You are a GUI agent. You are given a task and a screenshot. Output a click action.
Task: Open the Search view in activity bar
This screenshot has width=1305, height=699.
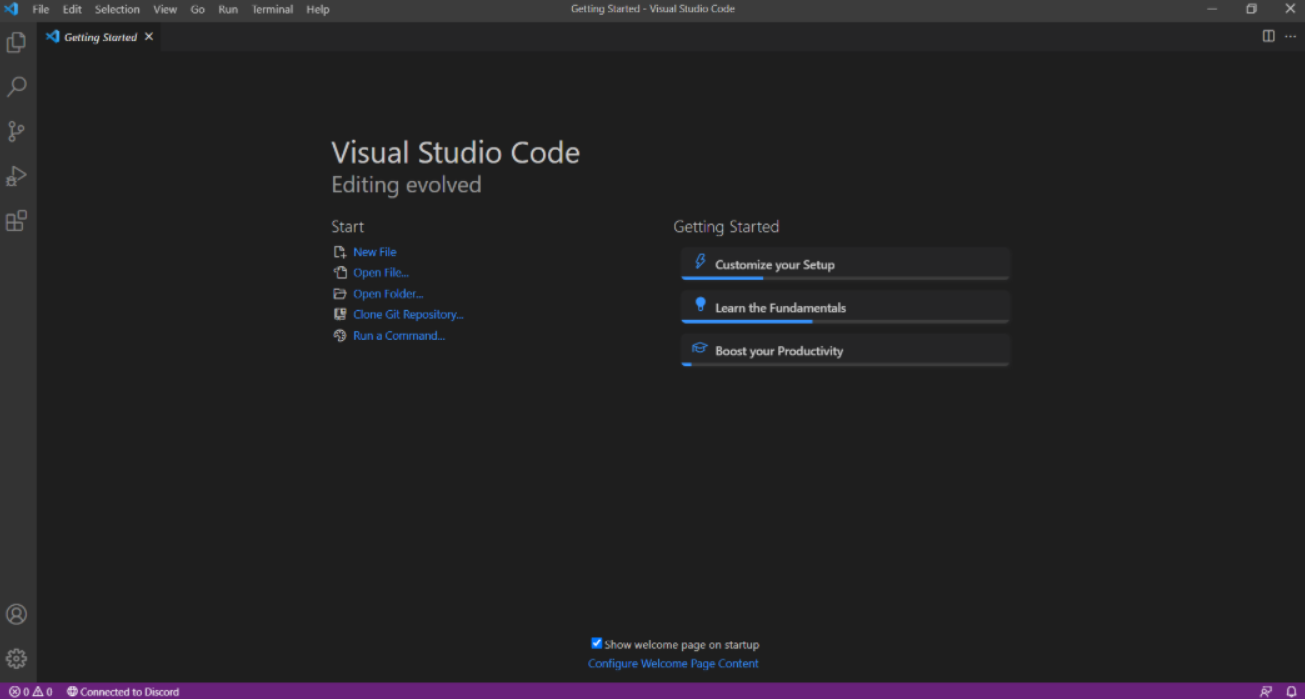(x=16, y=87)
